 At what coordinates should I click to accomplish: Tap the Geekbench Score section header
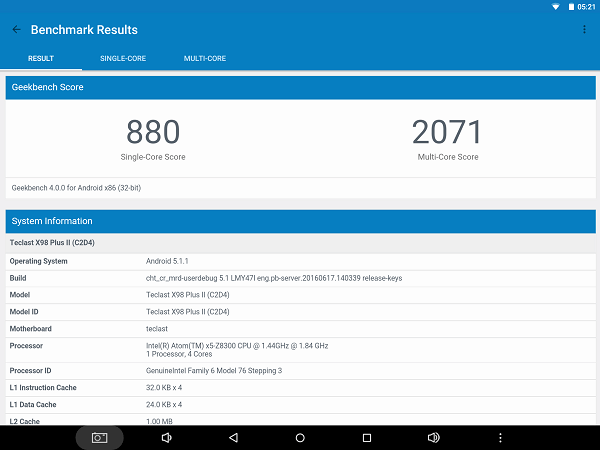coord(300,87)
